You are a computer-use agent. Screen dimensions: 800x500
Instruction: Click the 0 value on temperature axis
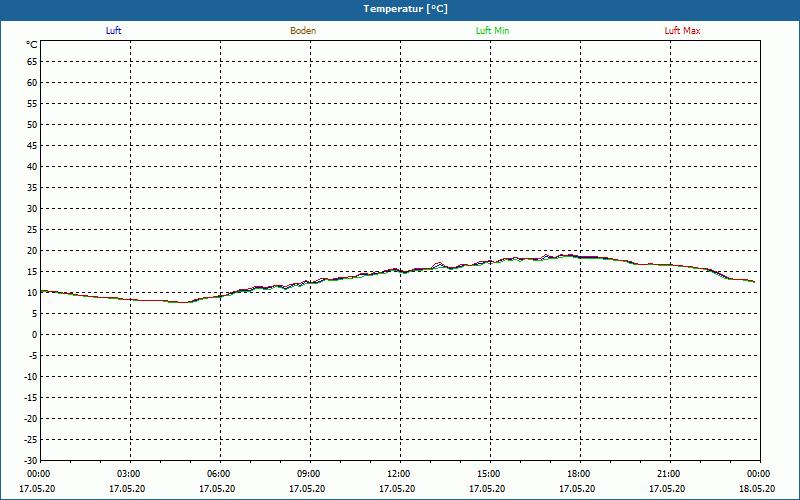[x=35, y=335]
